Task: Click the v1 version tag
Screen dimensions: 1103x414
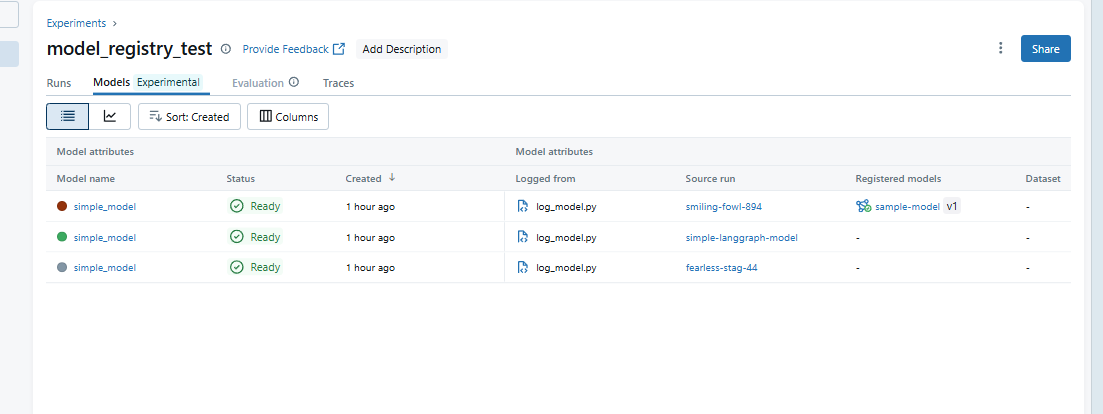Action: coord(952,206)
